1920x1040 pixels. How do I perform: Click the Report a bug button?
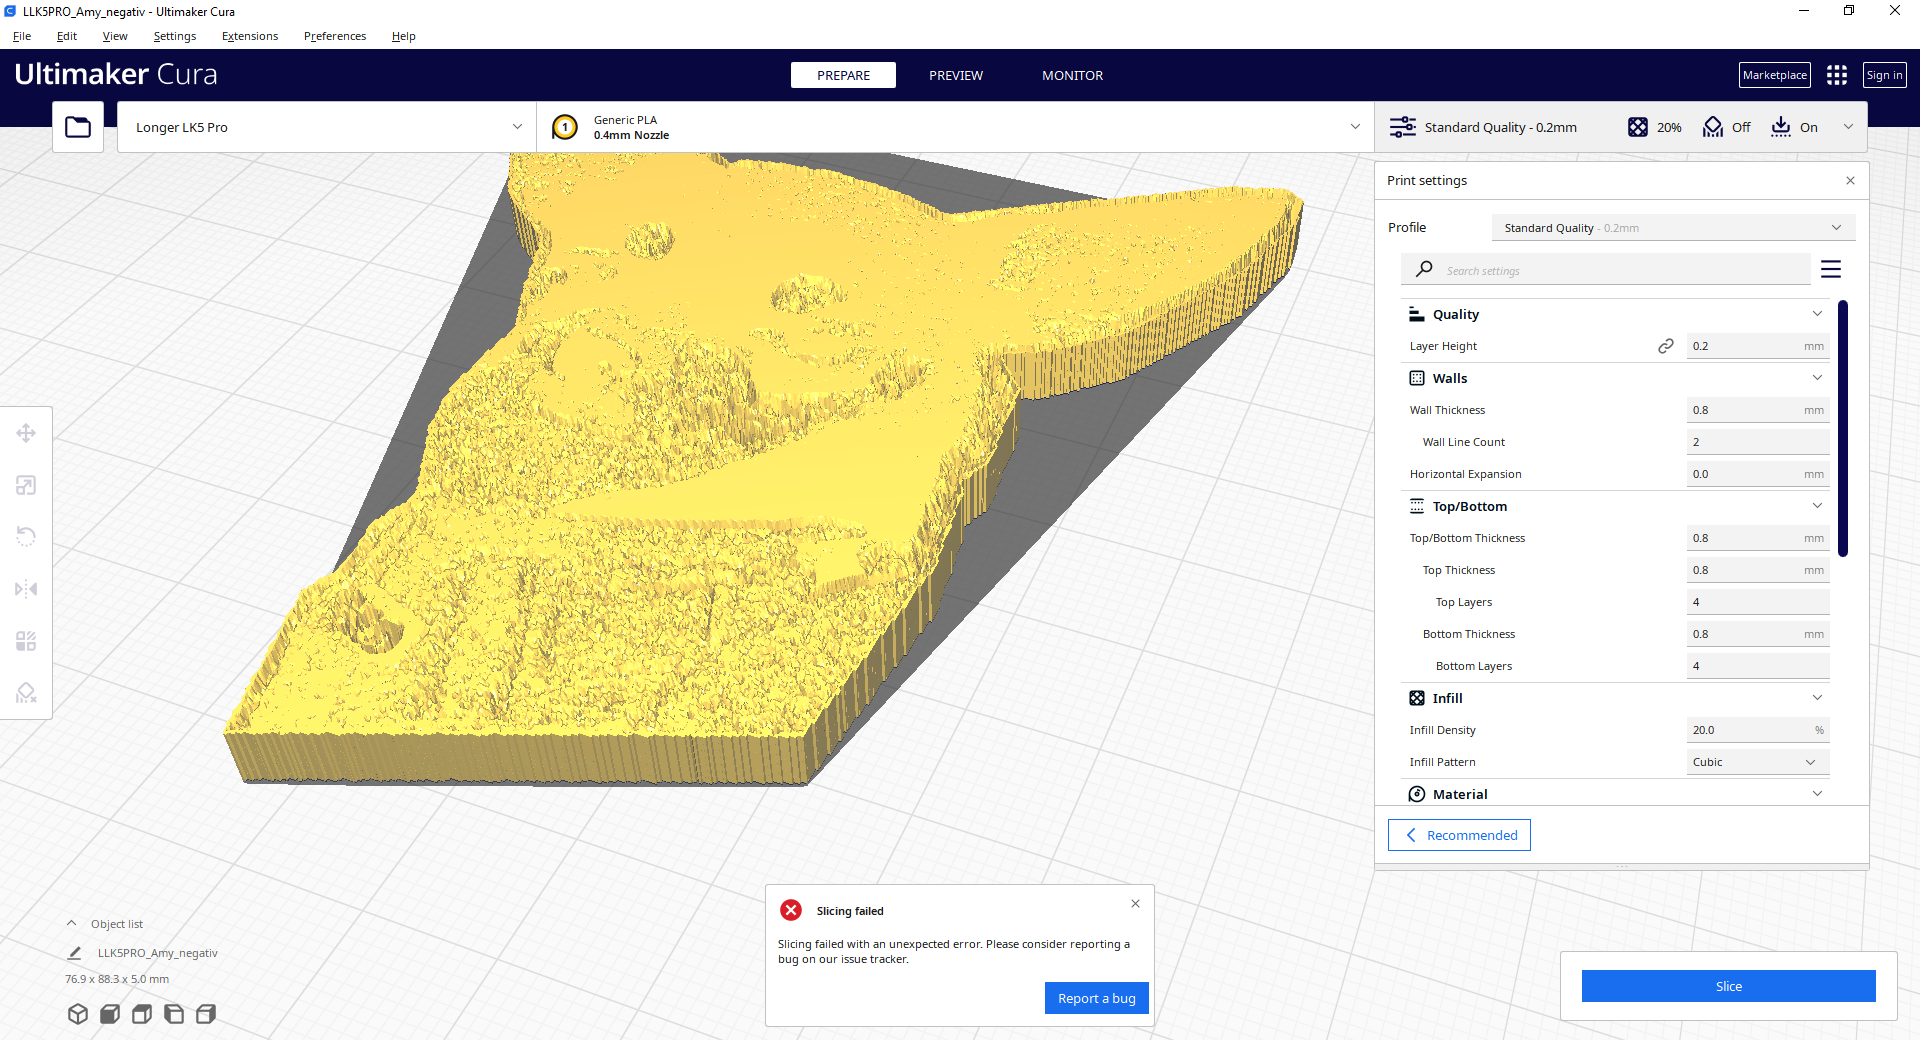1096,997
